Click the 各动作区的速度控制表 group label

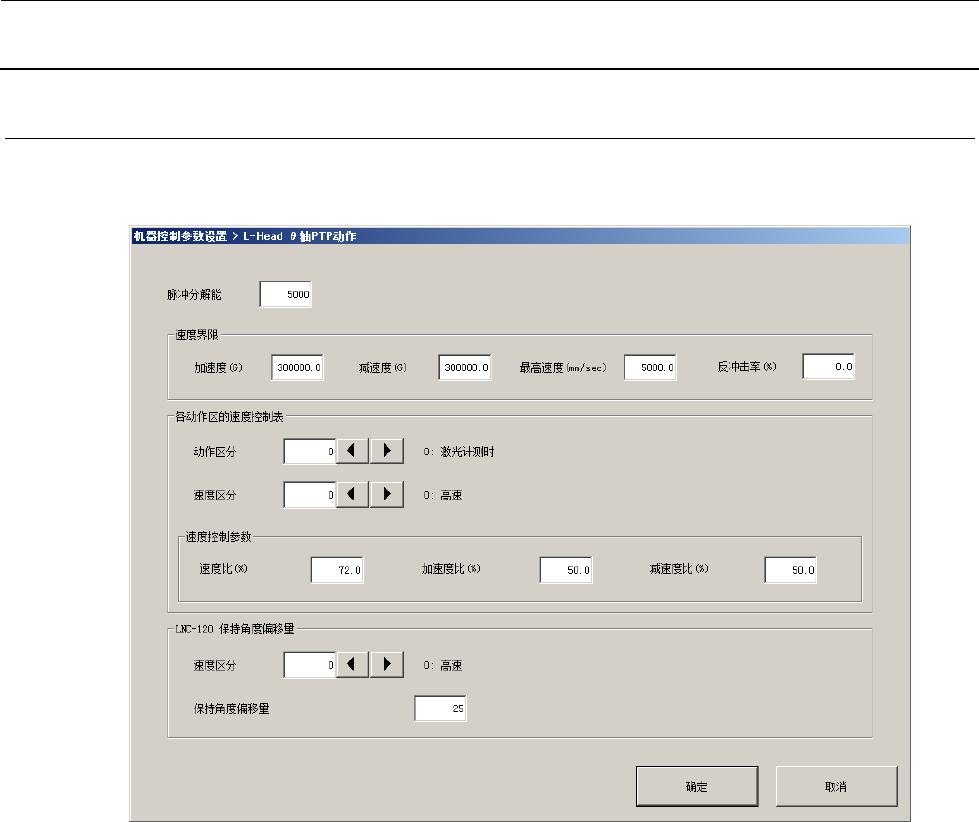pyautogui.click(x=229, y=416)
